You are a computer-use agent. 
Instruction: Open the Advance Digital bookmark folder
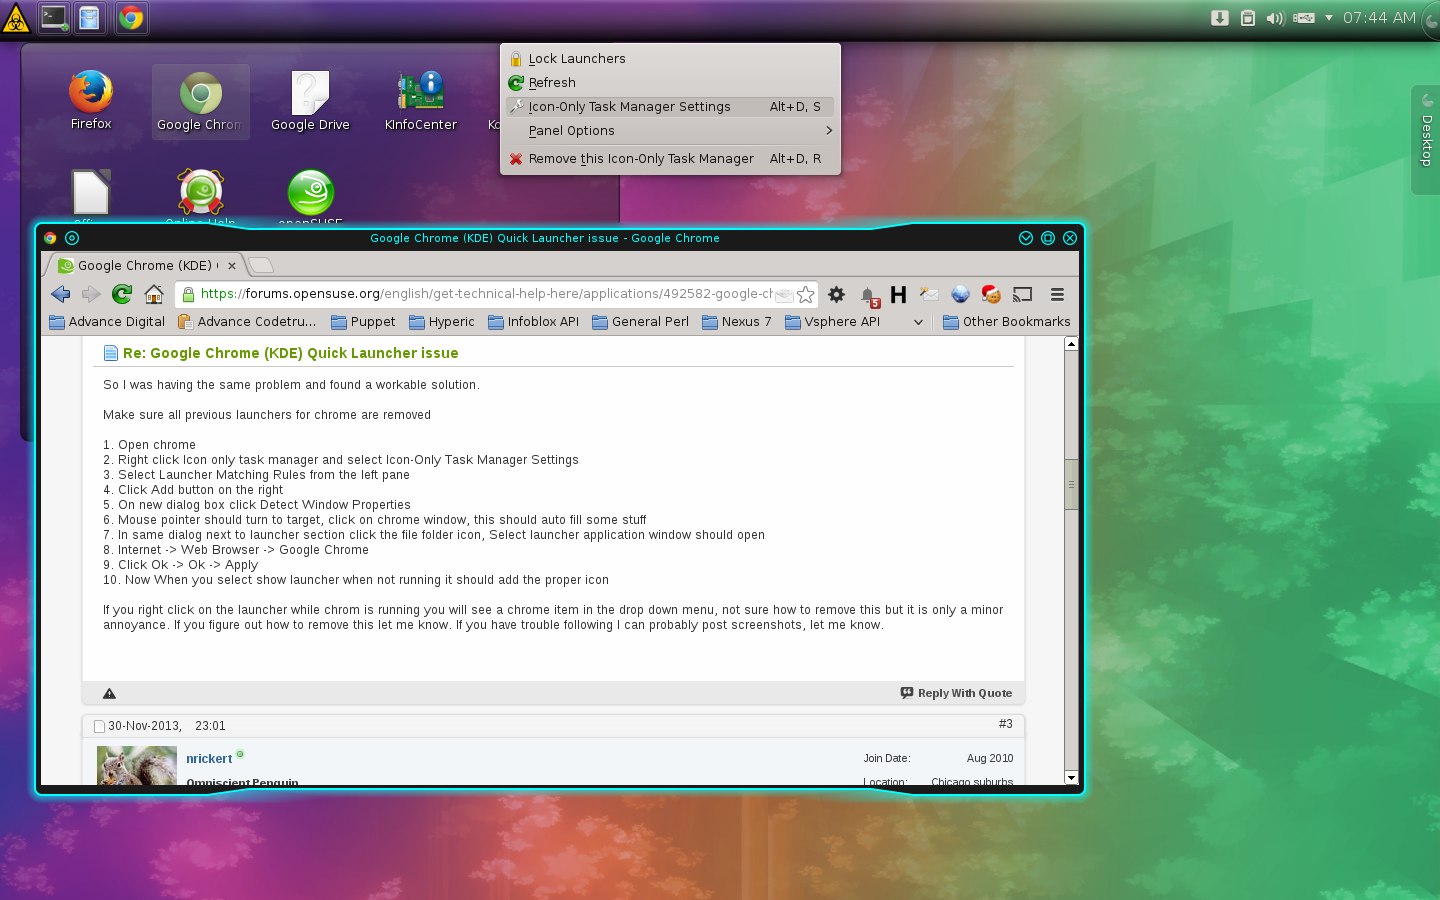[x=107, y=322]
